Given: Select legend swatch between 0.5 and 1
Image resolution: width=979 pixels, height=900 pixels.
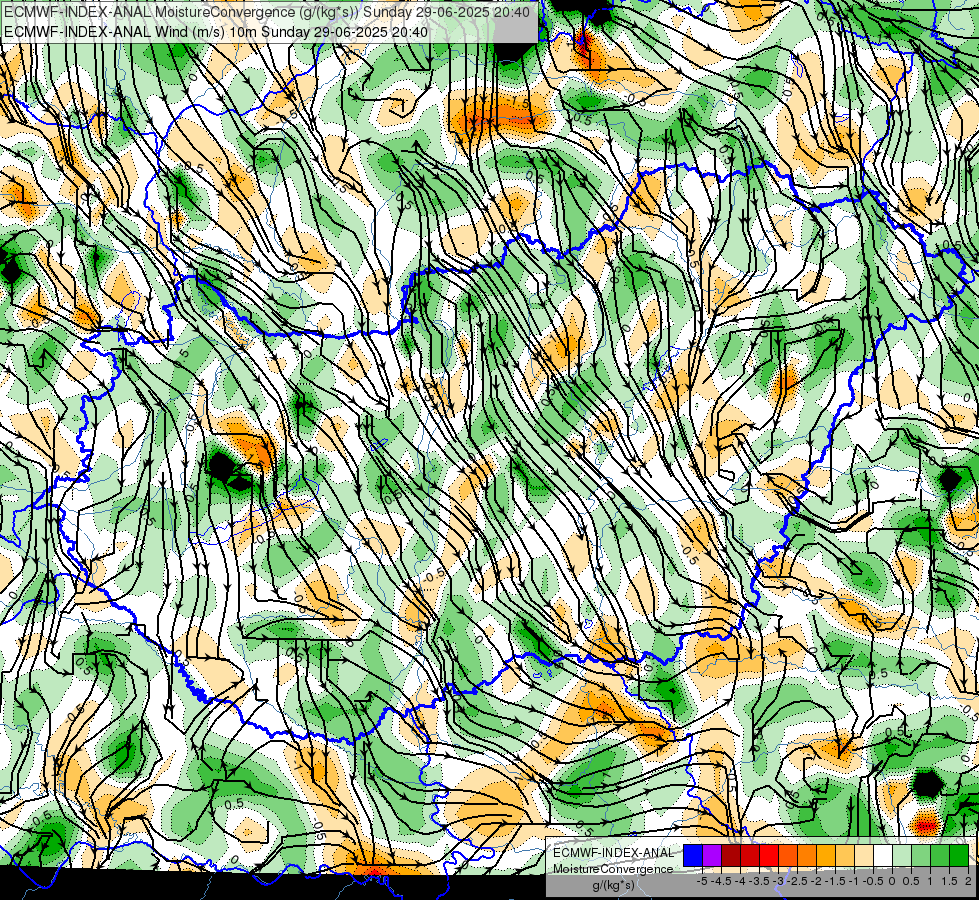Looking at the screenshot, I should pos(921,855).
